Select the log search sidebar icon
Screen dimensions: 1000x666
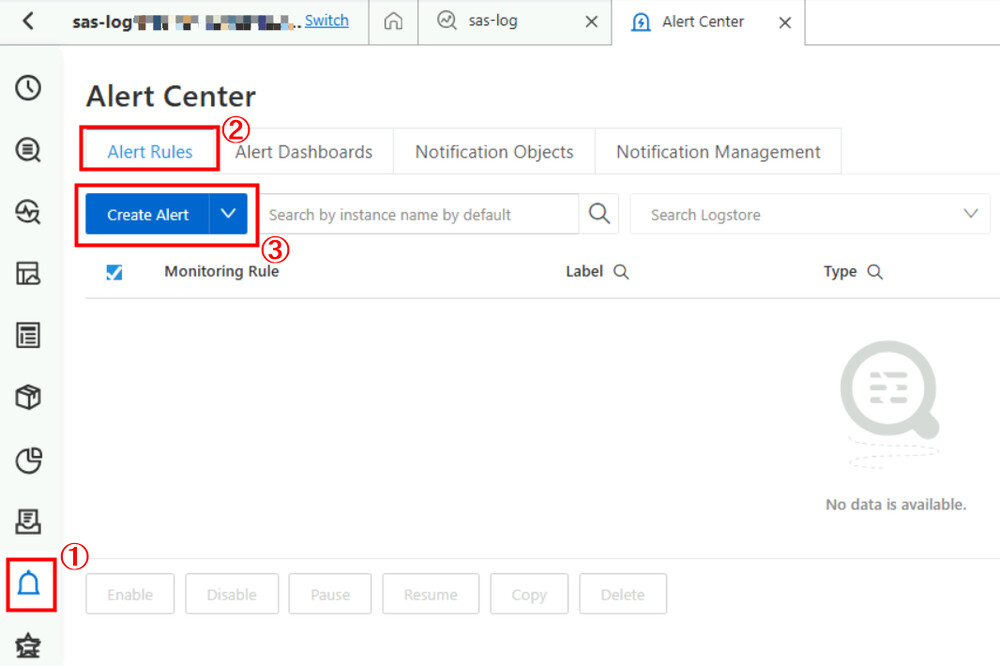pyautogui.click(x=29, y=150)
